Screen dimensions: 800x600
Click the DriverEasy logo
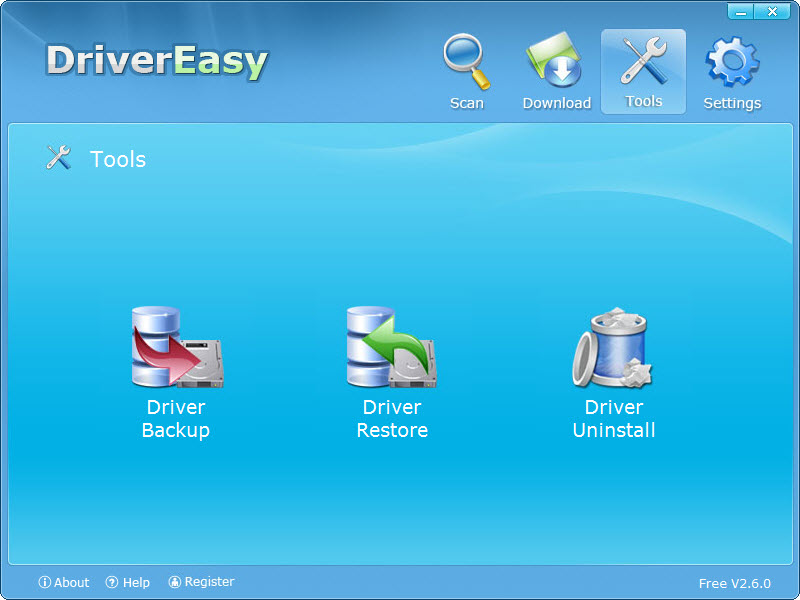(157, 61)
